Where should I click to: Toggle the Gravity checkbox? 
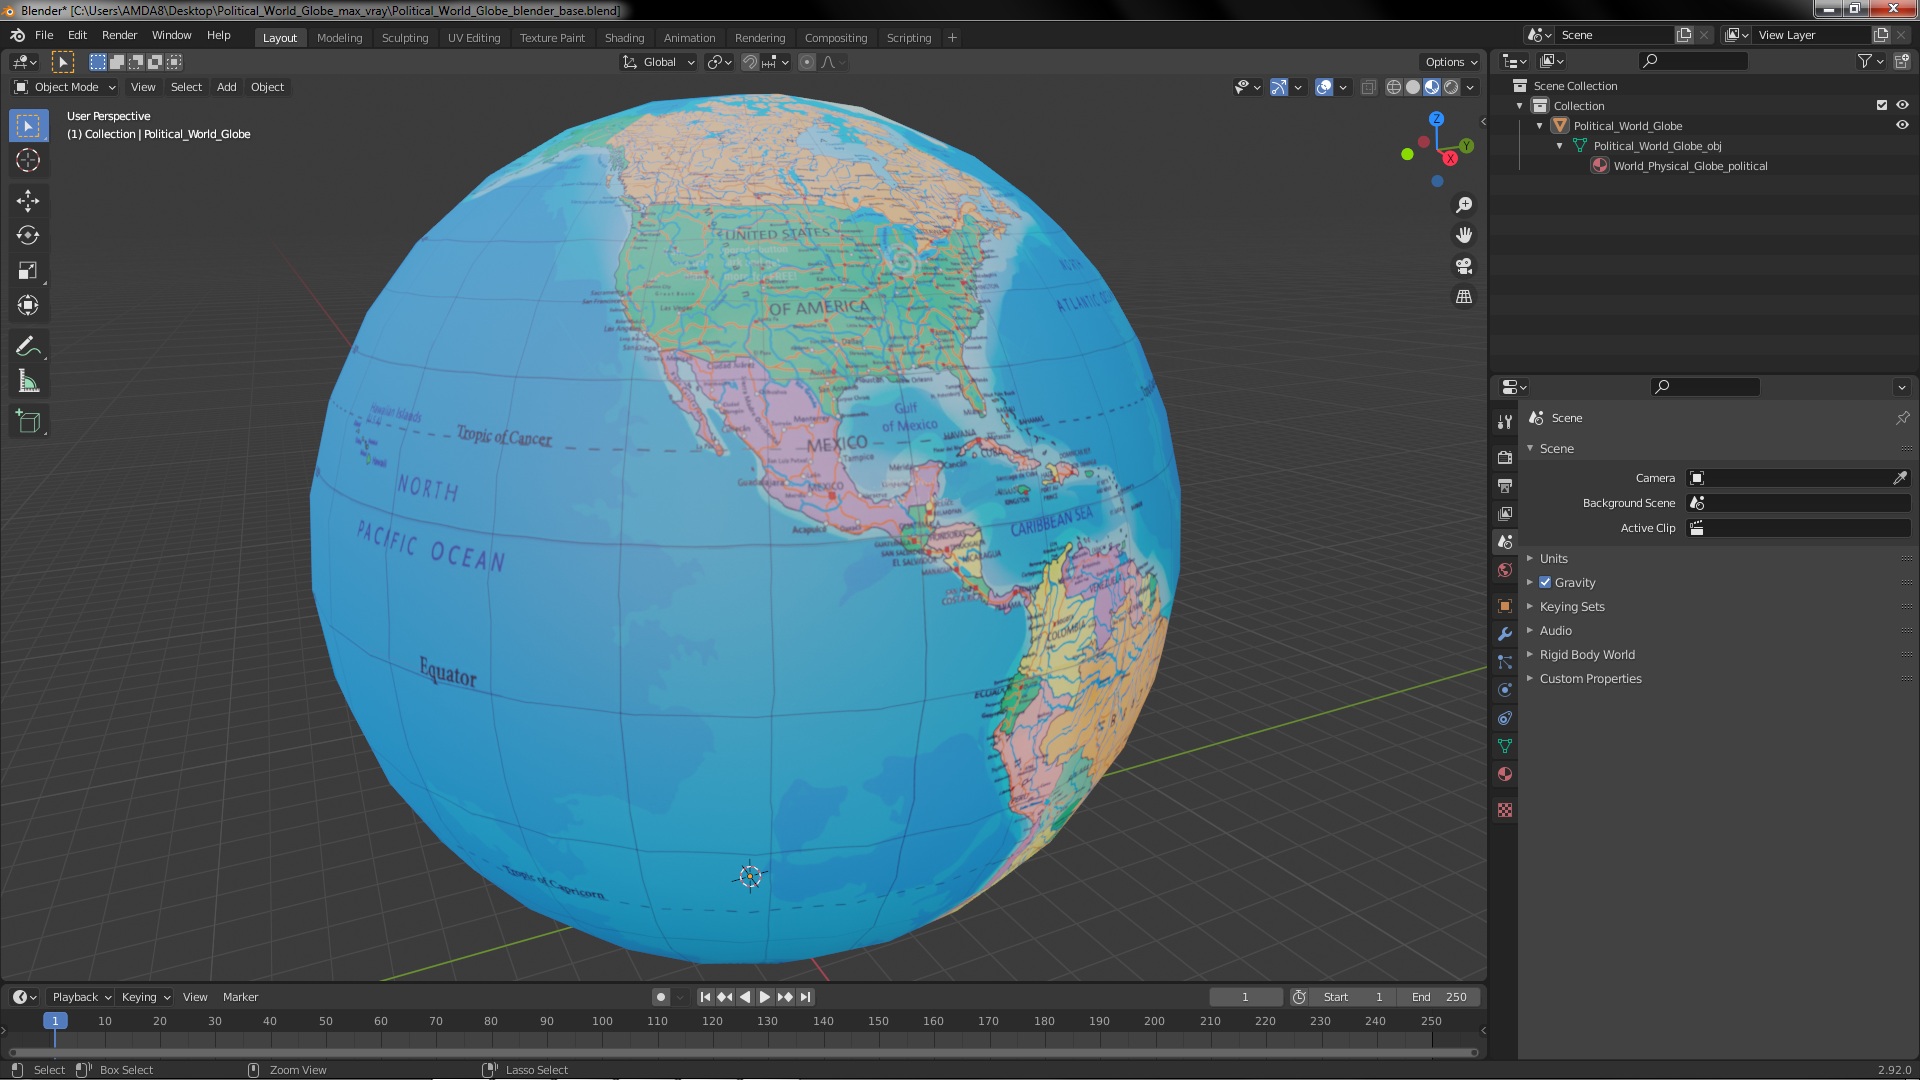coord(1545,583)
